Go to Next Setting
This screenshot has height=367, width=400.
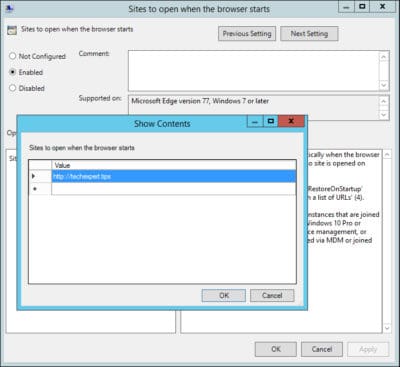[309, 34]
